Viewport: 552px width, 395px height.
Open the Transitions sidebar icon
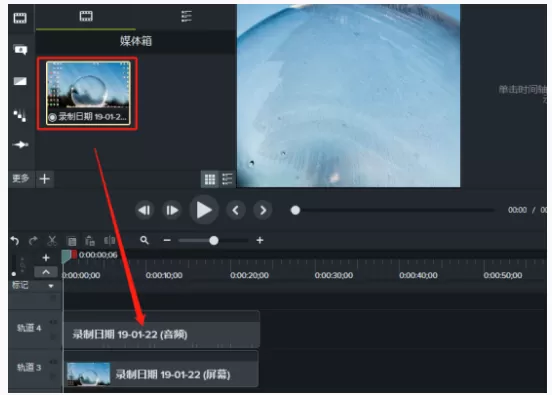point(20,81)
